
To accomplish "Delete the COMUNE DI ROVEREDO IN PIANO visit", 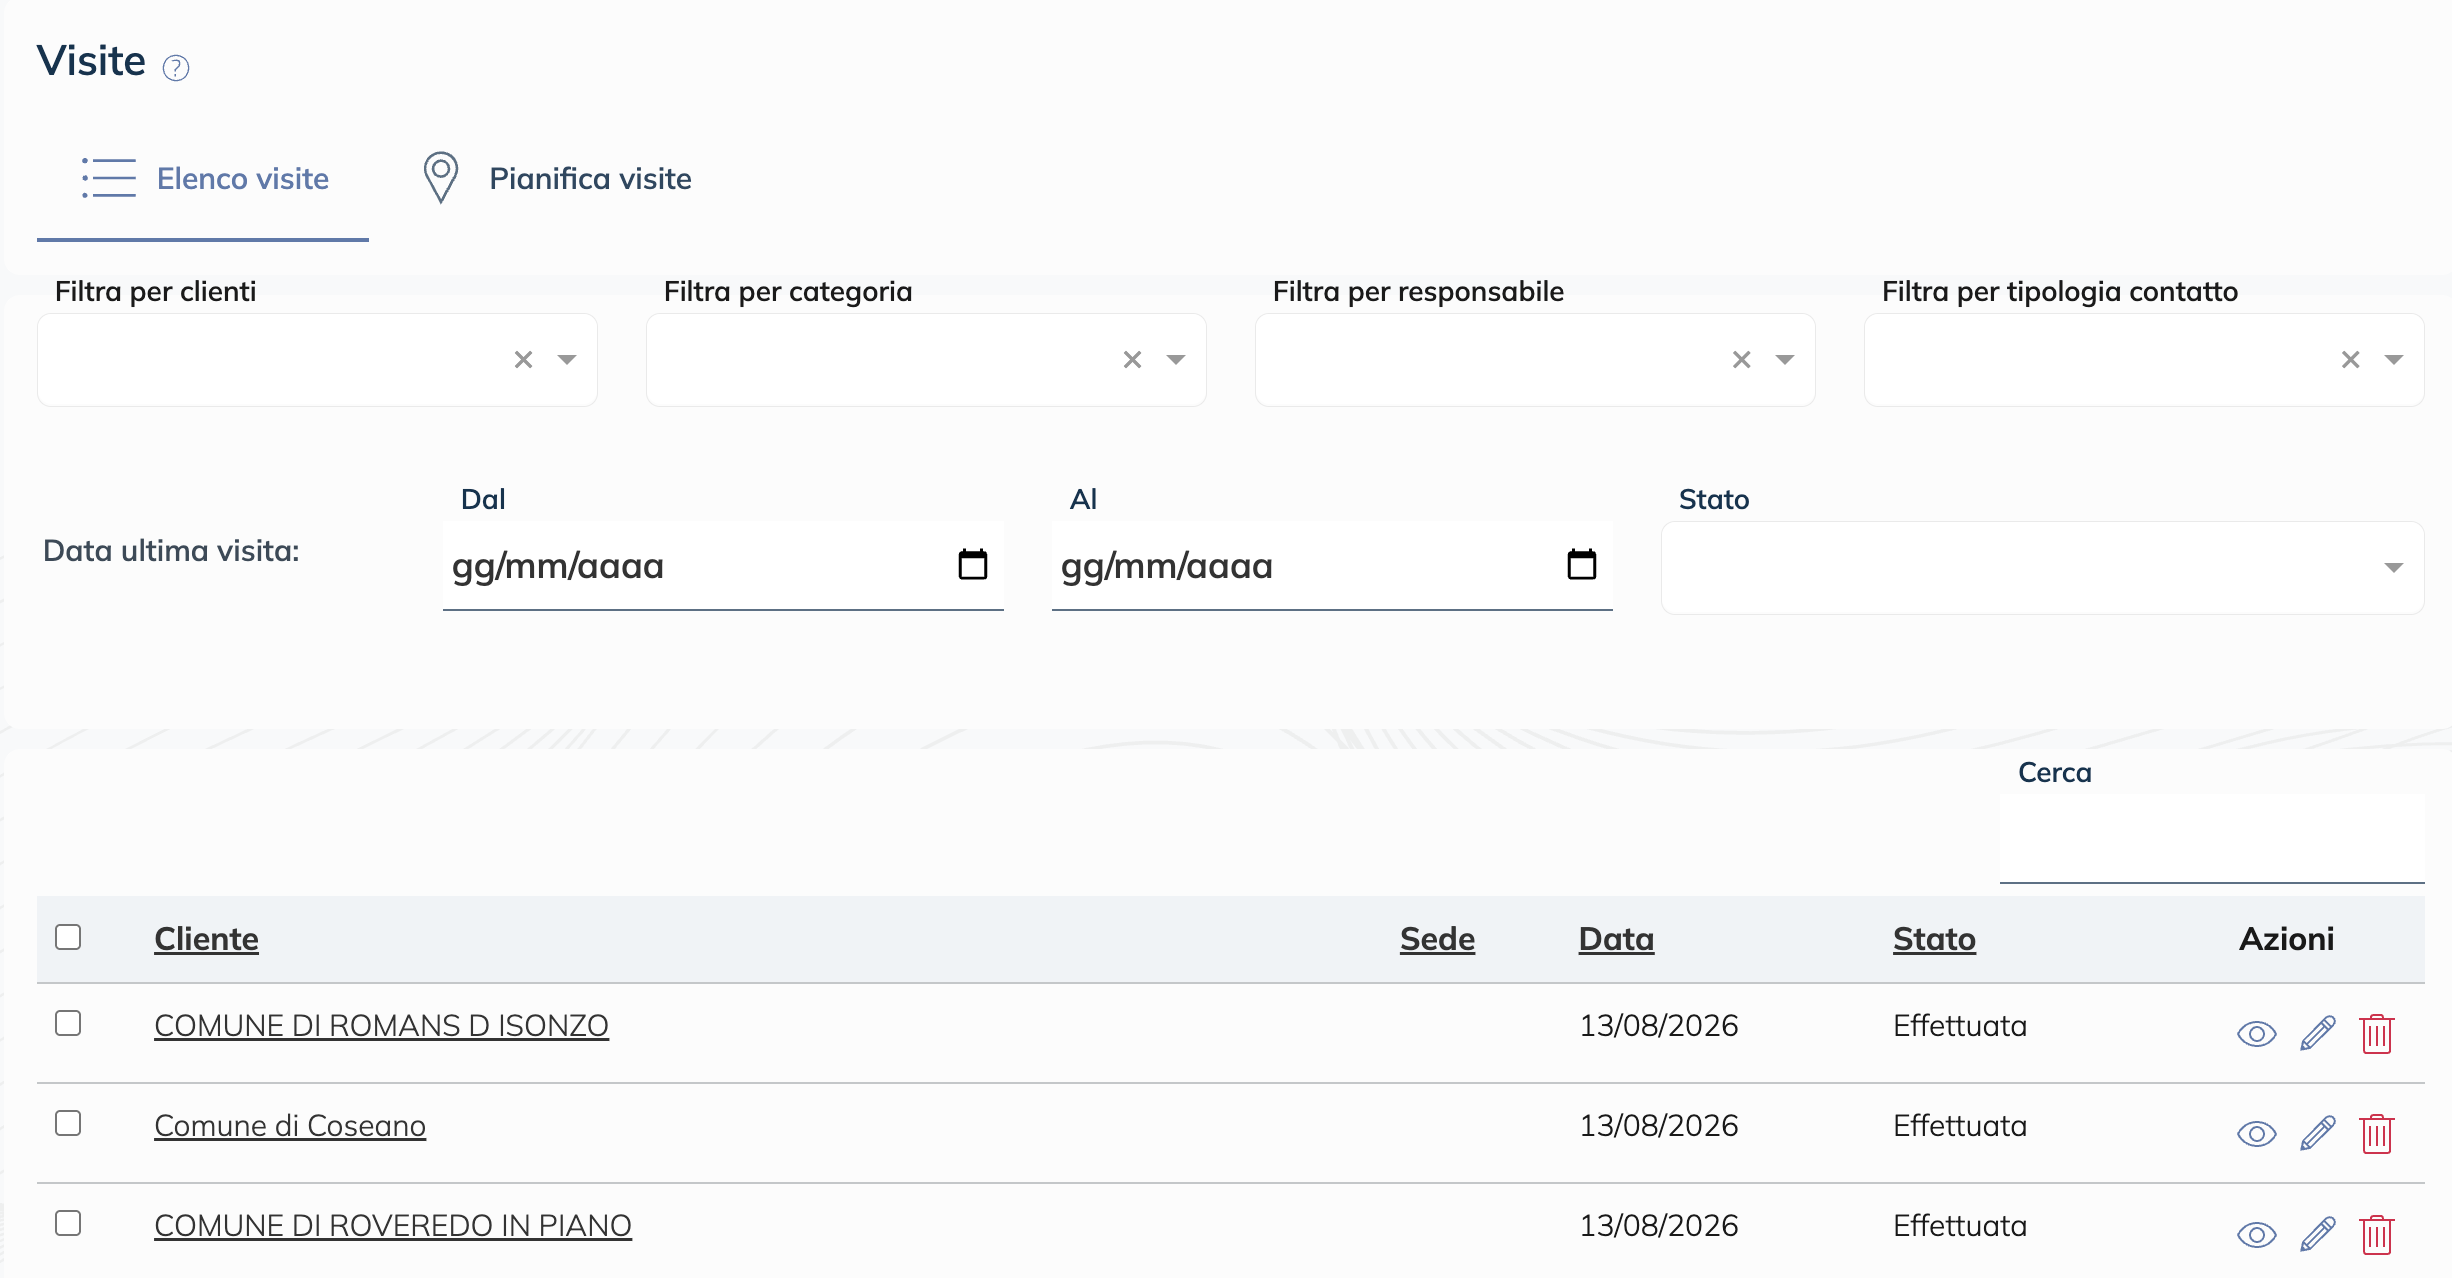I will (x=2377, y=1233).
